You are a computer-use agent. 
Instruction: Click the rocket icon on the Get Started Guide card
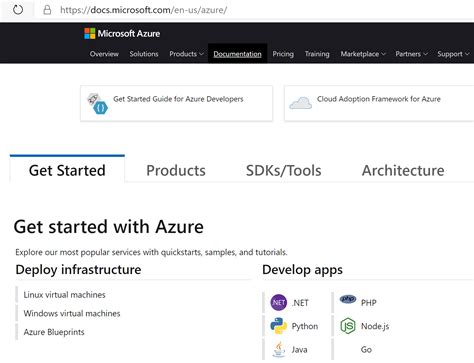pos(93,99)
